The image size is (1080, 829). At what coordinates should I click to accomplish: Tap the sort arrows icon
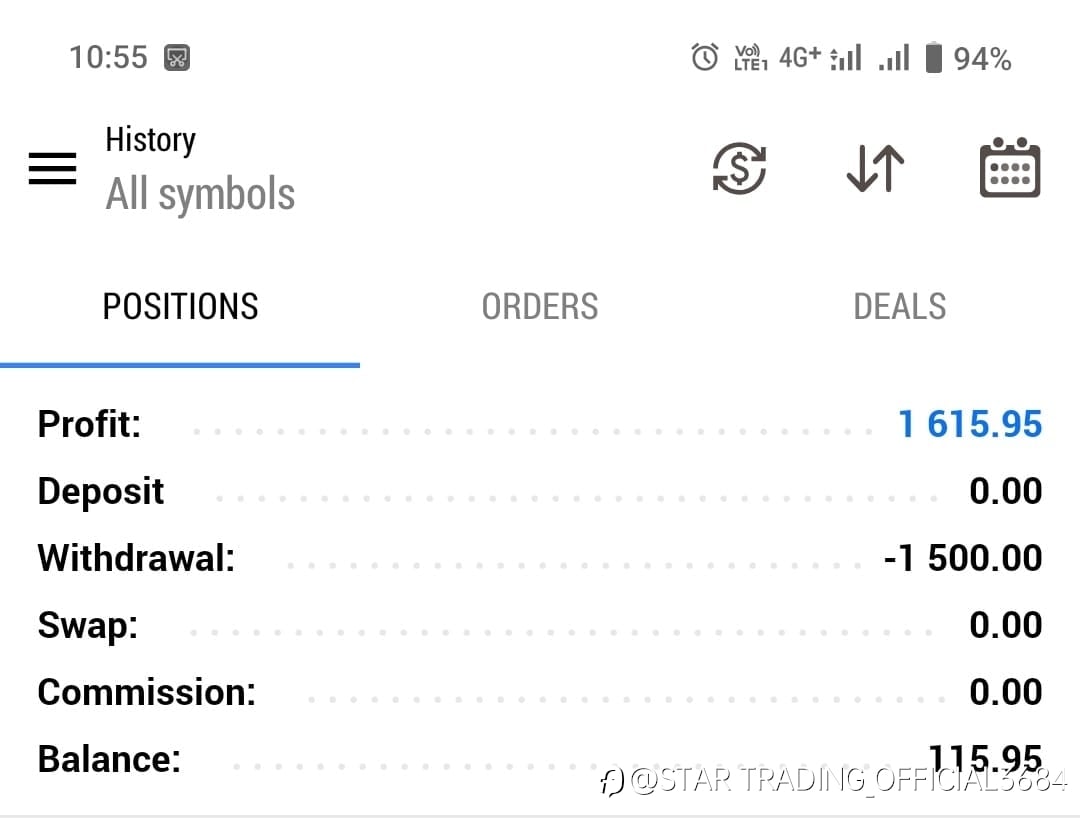875,168
